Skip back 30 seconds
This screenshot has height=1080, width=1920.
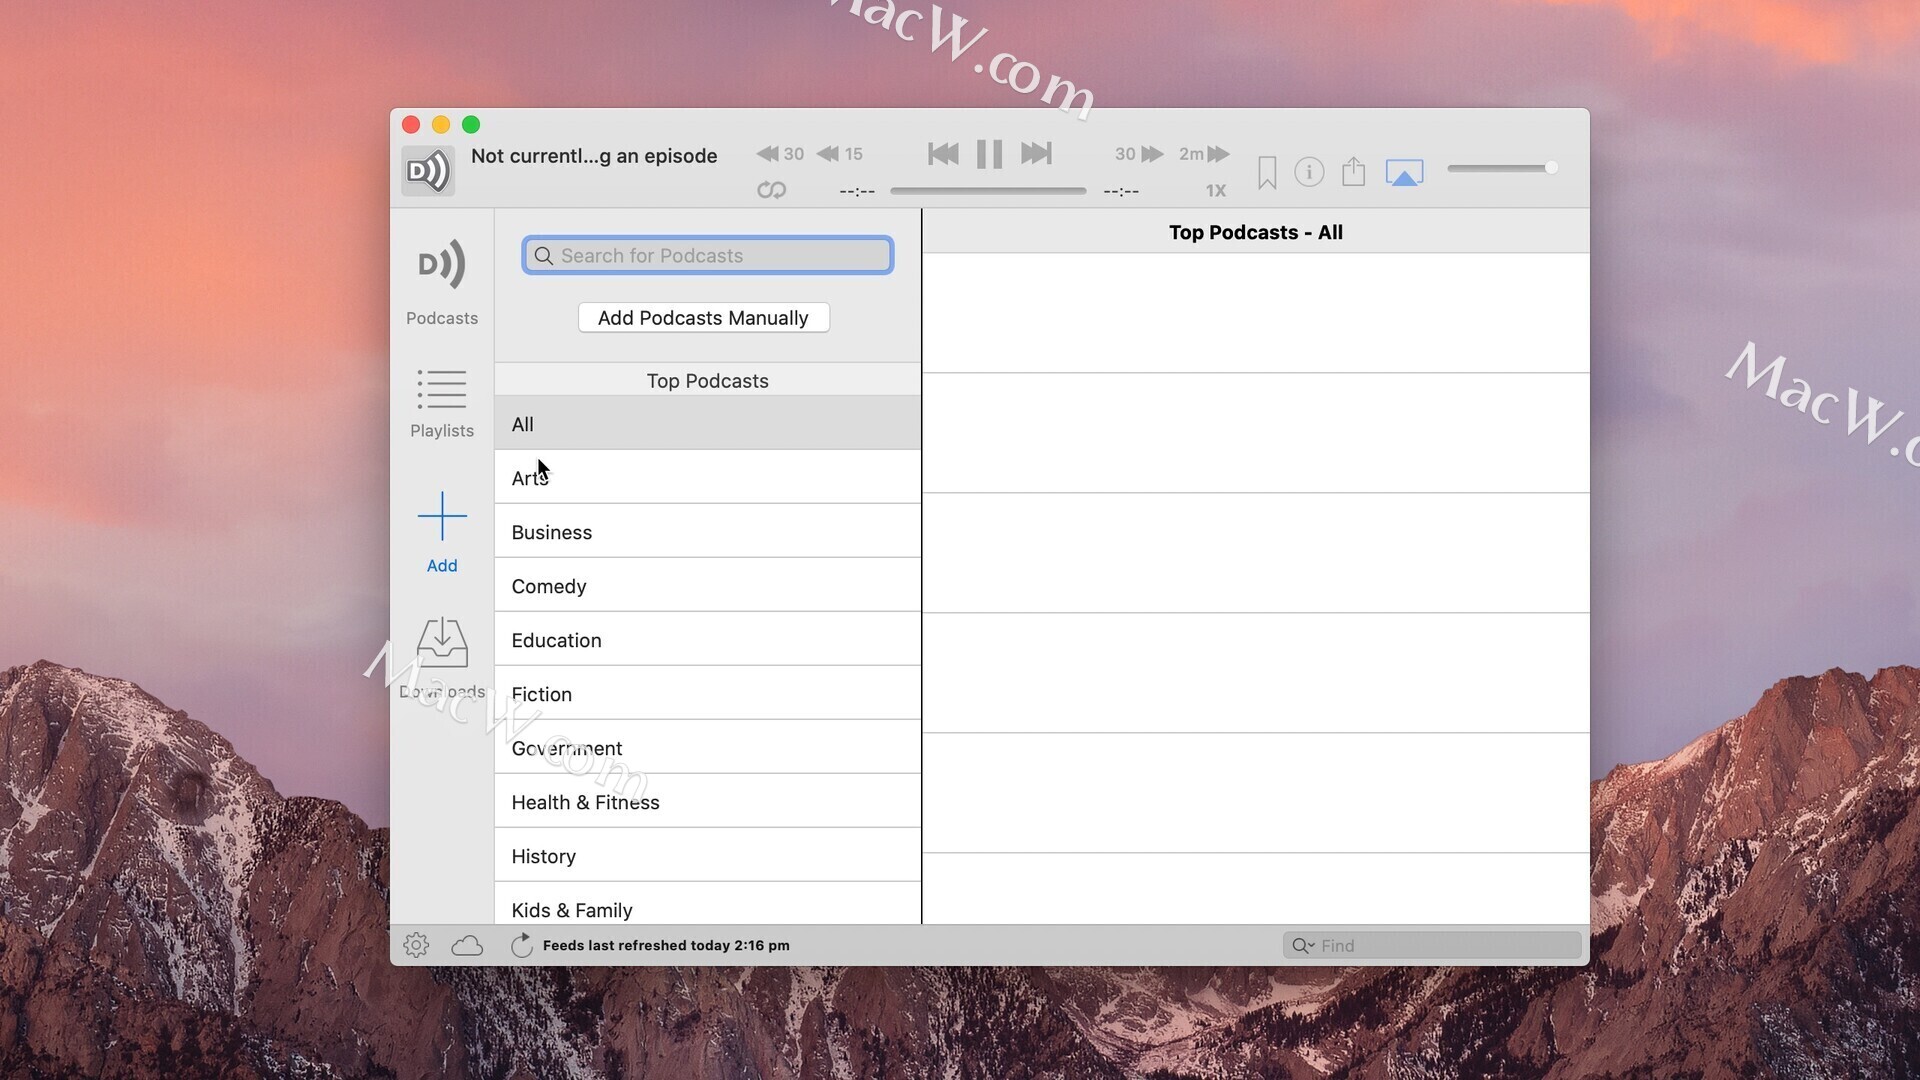pos(780,154)
